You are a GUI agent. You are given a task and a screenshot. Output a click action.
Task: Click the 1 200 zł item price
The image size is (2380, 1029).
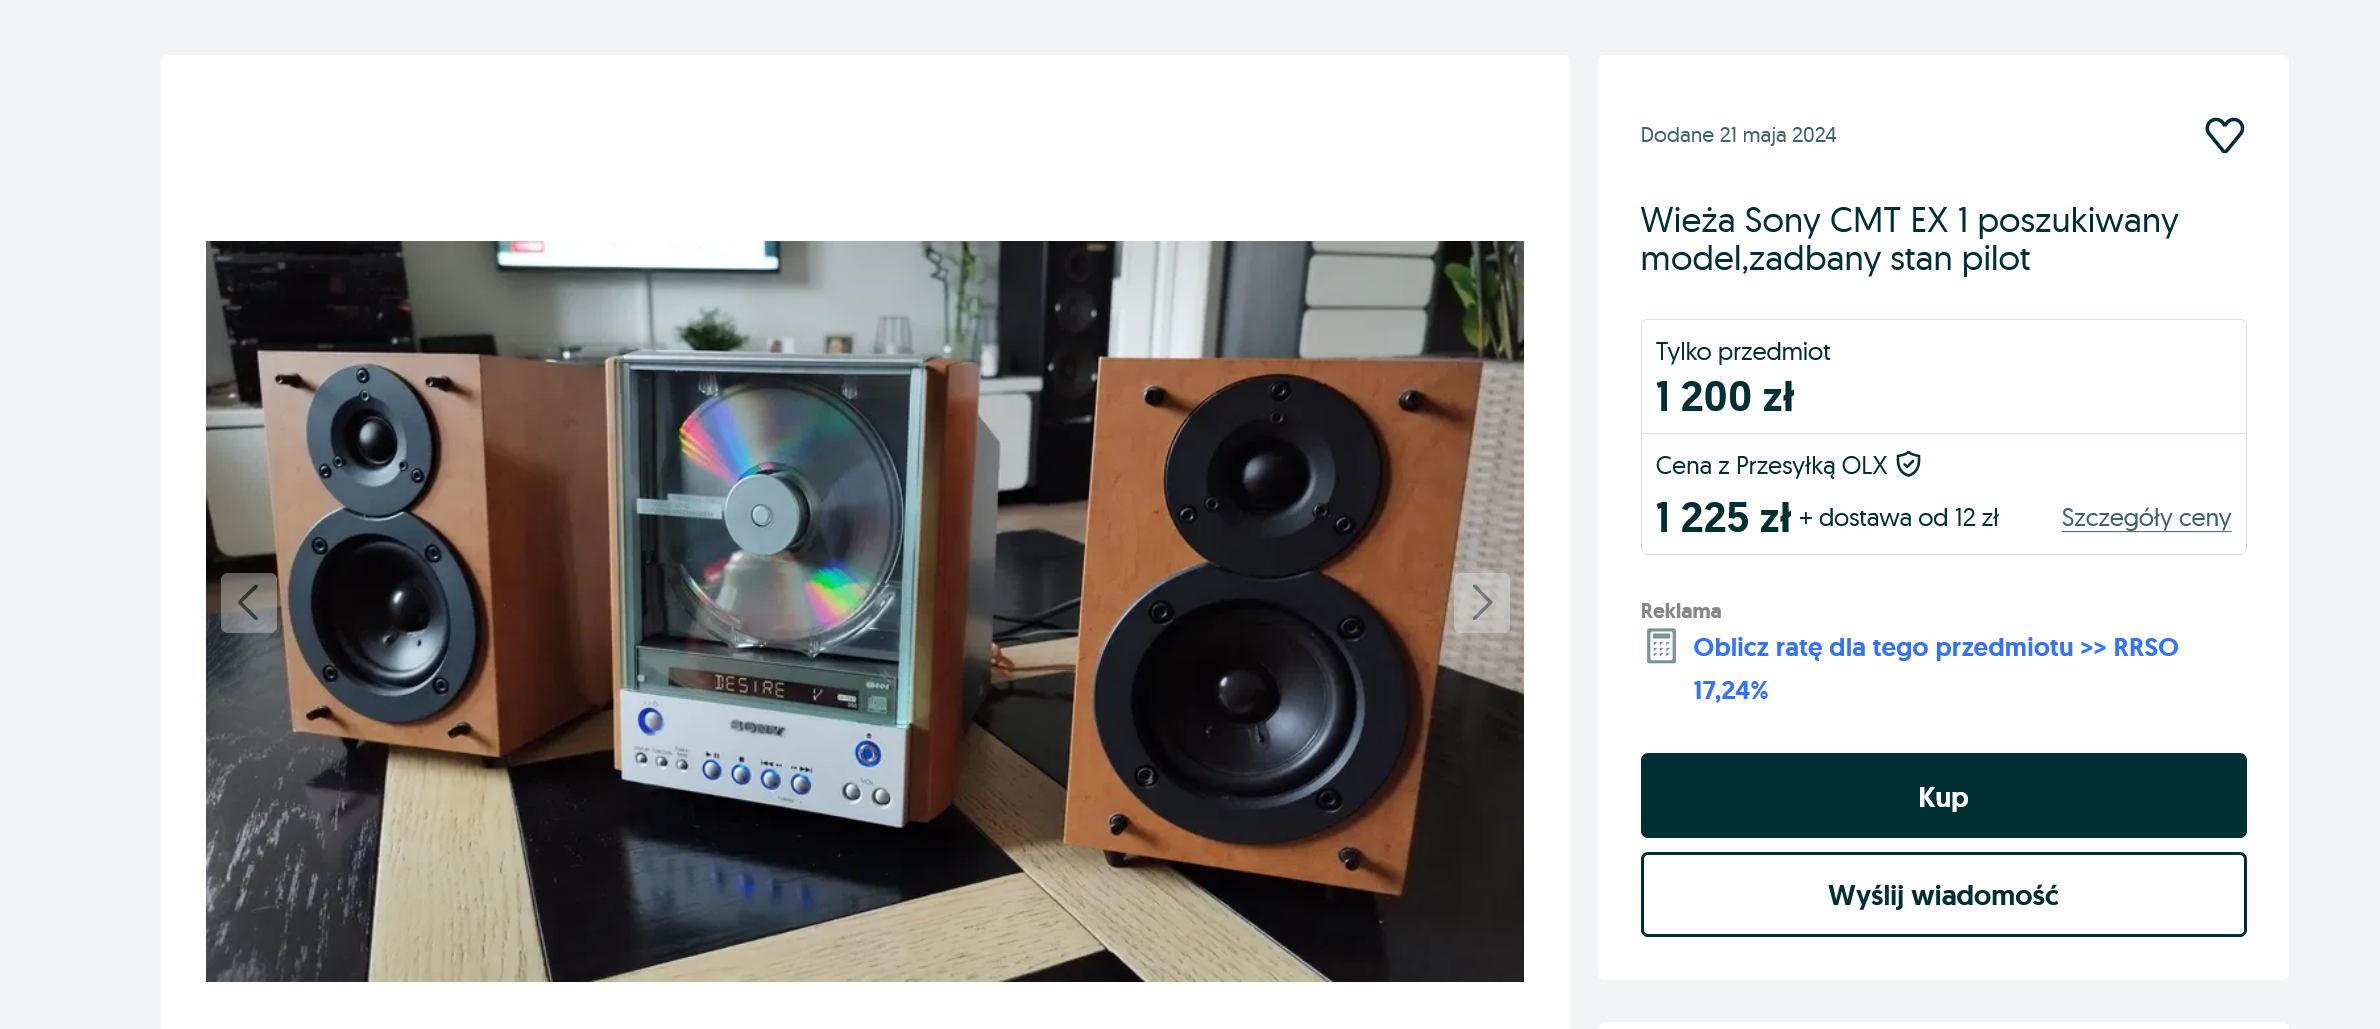coord(1725,397)
